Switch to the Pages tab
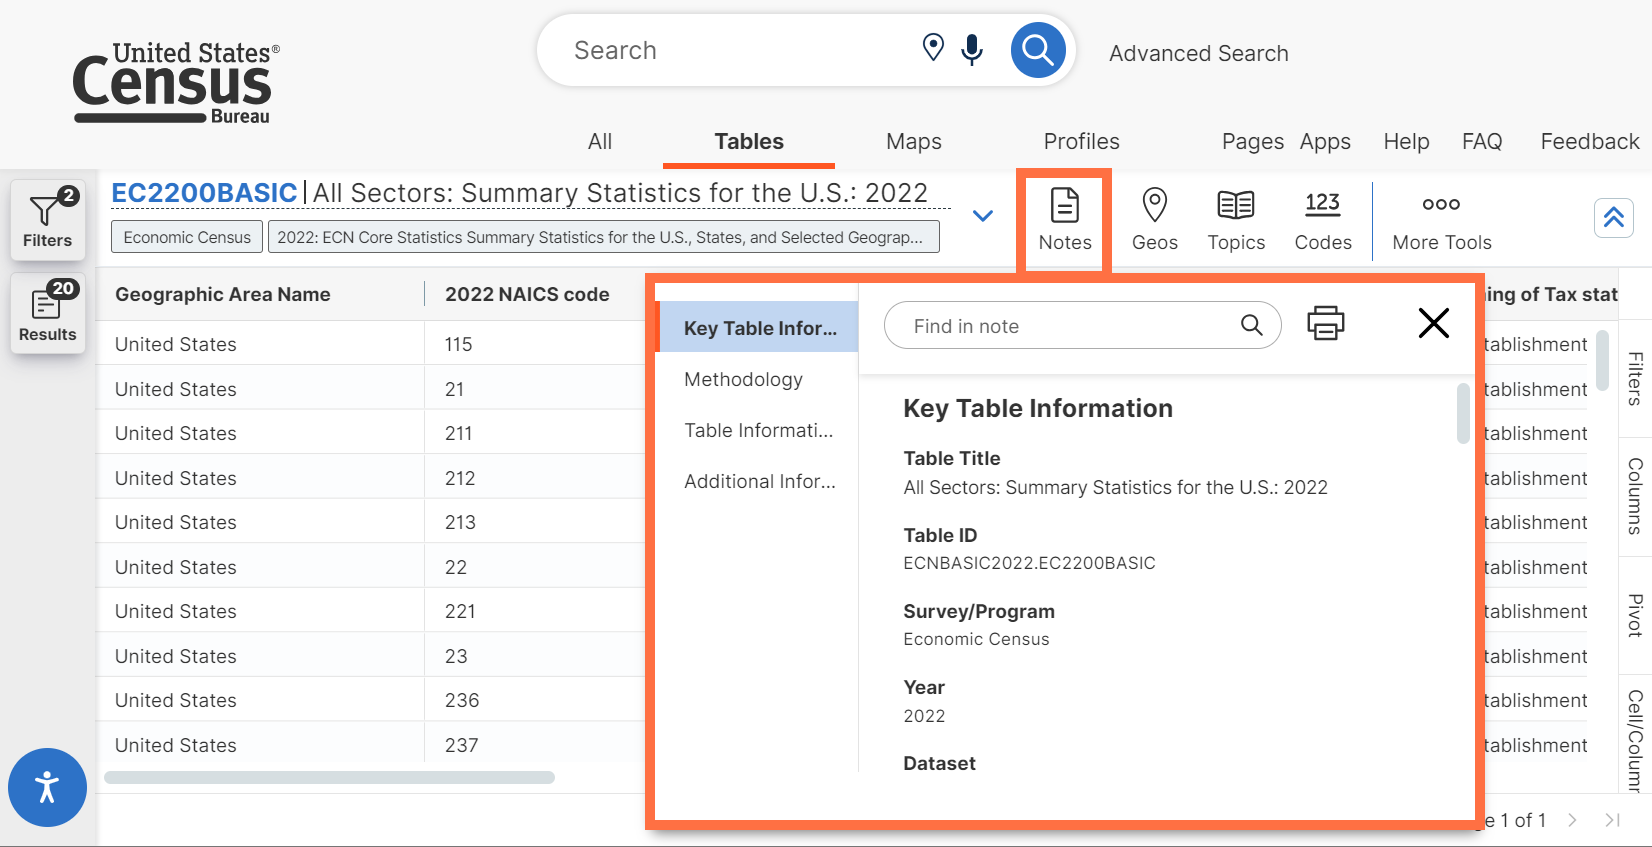The height and width of the screenshot is (847, 1652). click(1253, 141)
